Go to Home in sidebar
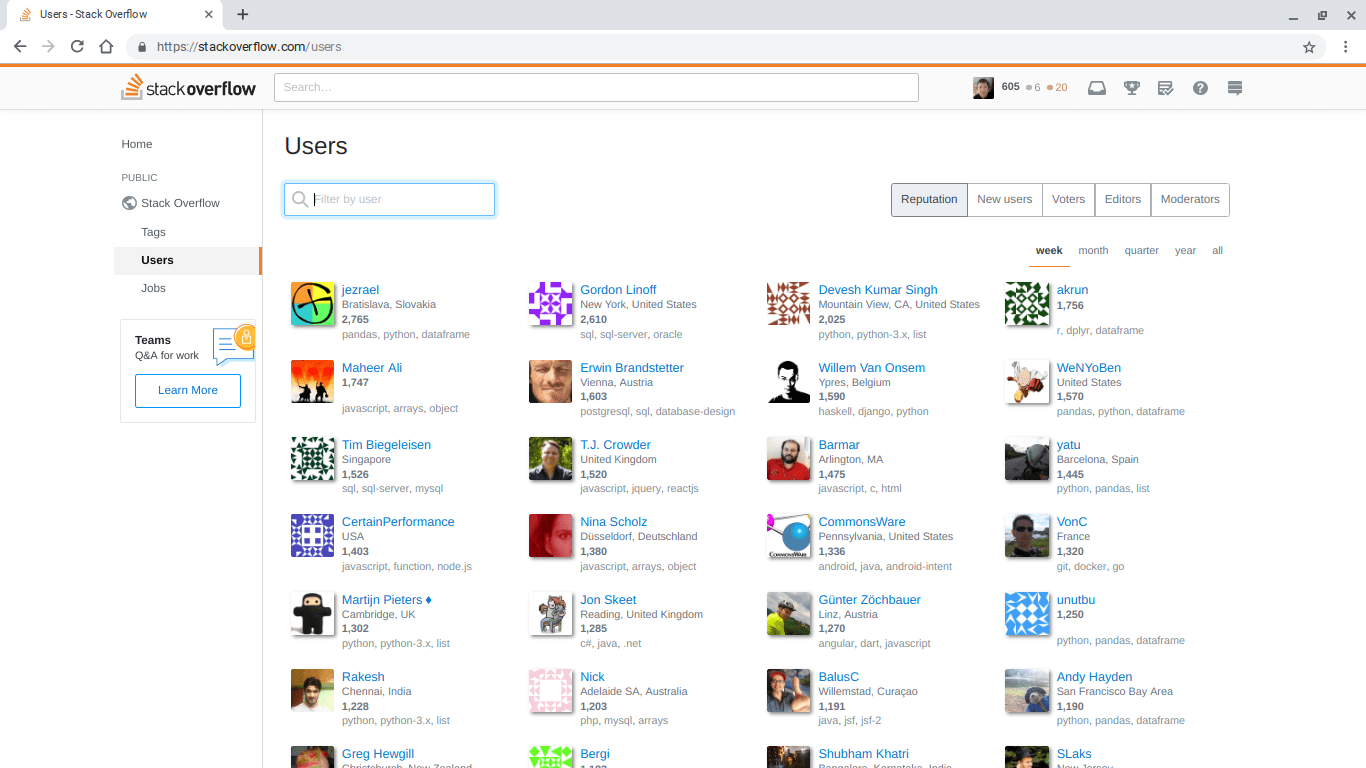The width and height of the screenshot is (1366, 768). coord(137,144)
